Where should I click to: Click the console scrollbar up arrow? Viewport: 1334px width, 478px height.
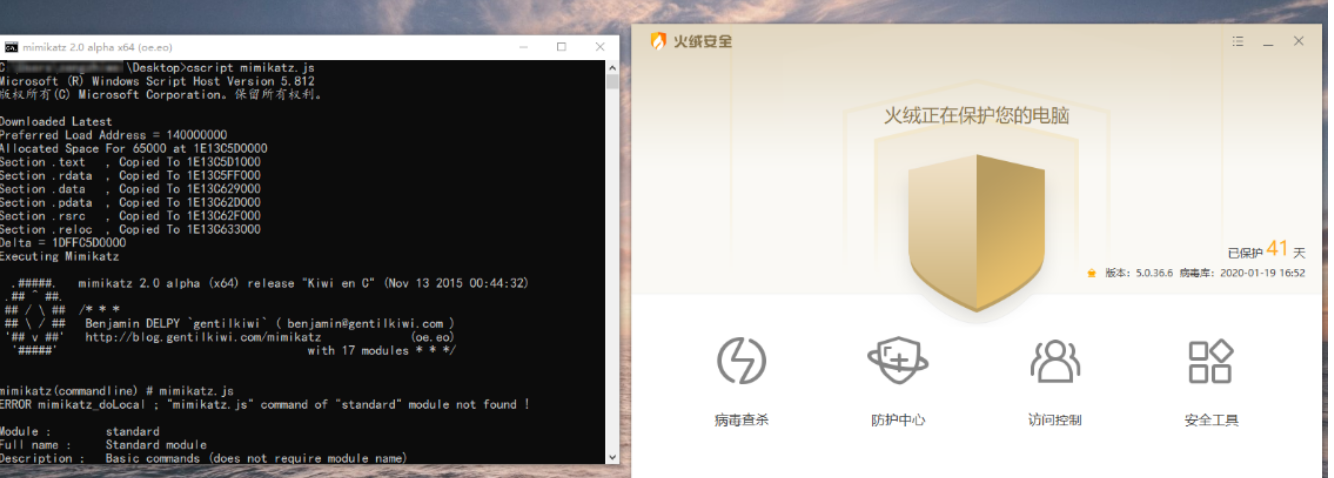pyautogui.click(x=611, y=68)
